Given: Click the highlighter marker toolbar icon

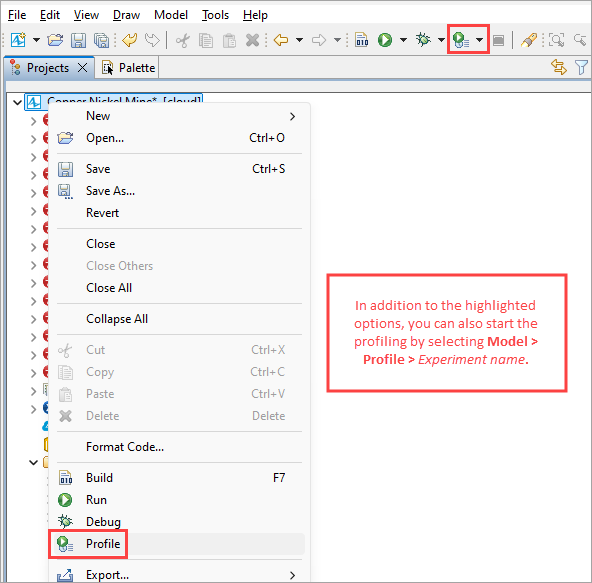Looking at the screenshot, I should [x=528, y=40].
